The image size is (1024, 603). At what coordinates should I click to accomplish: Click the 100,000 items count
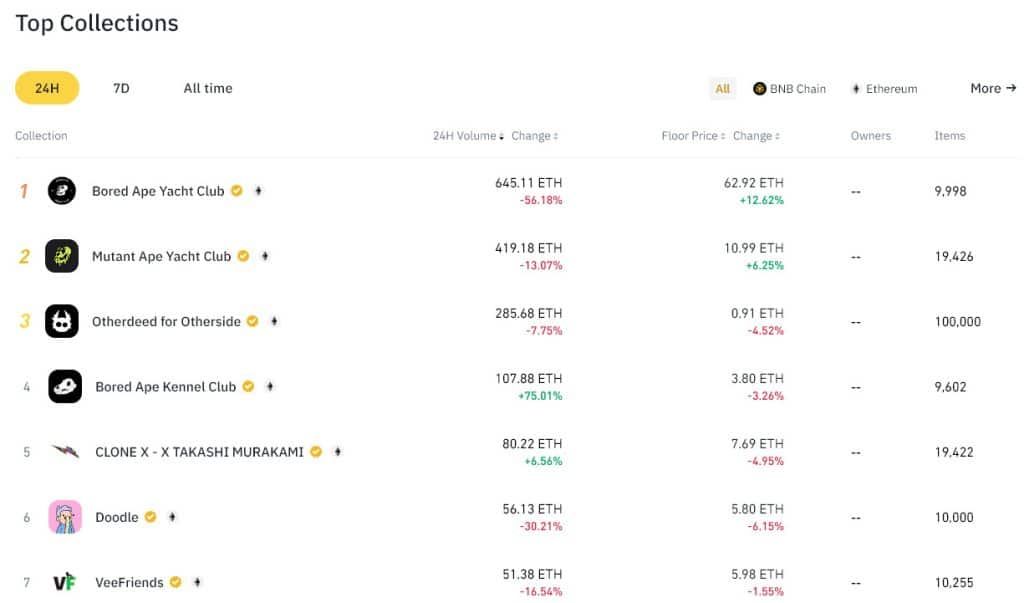click(x=957, y=321)
